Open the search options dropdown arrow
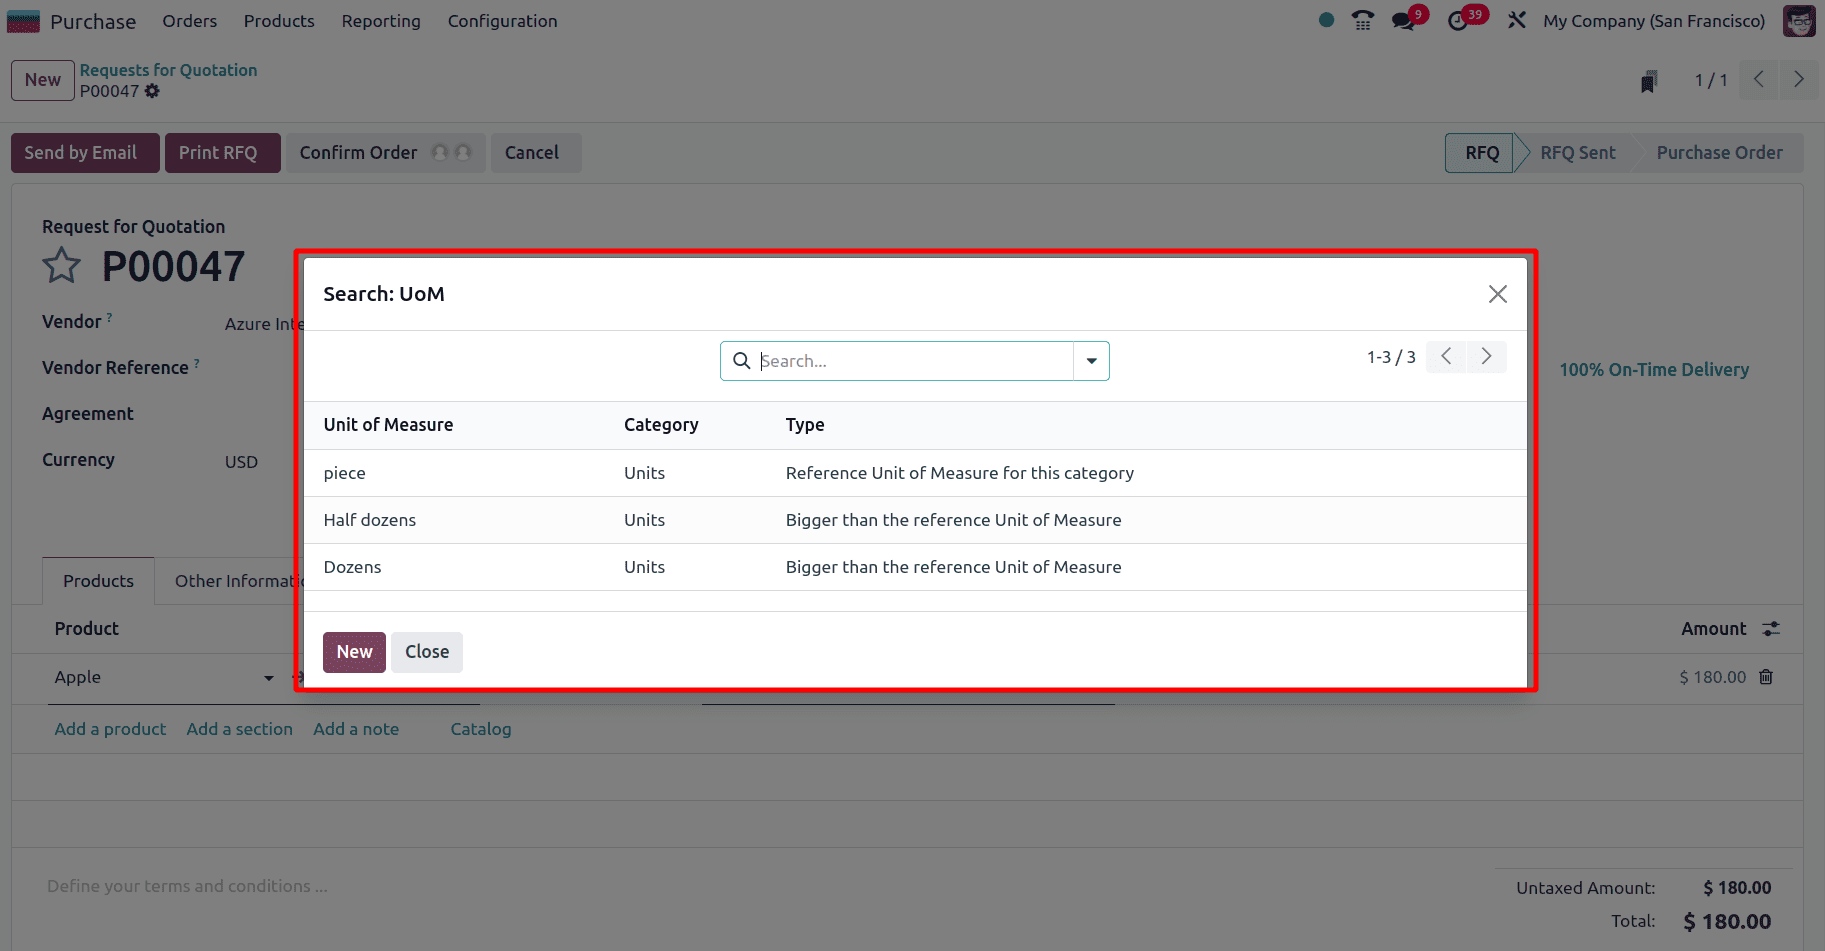The height and width of the screenshot is (951, 1825). coord(1091,361)
